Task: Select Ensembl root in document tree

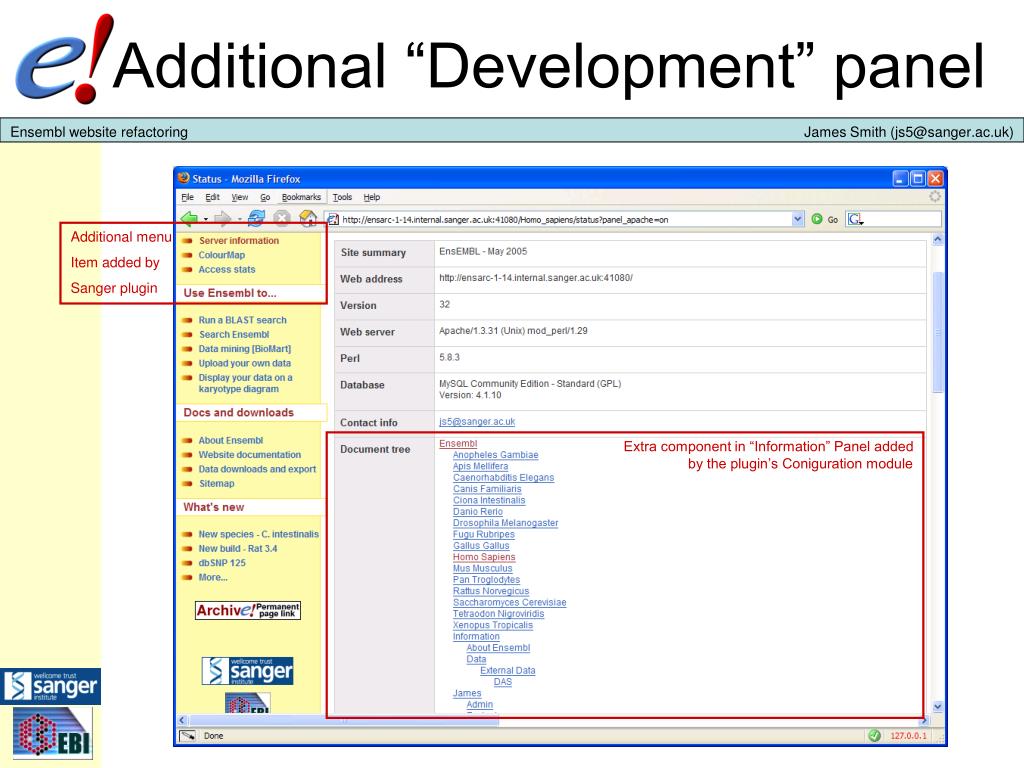Action: pyautogui.click(x=458, y=443)
